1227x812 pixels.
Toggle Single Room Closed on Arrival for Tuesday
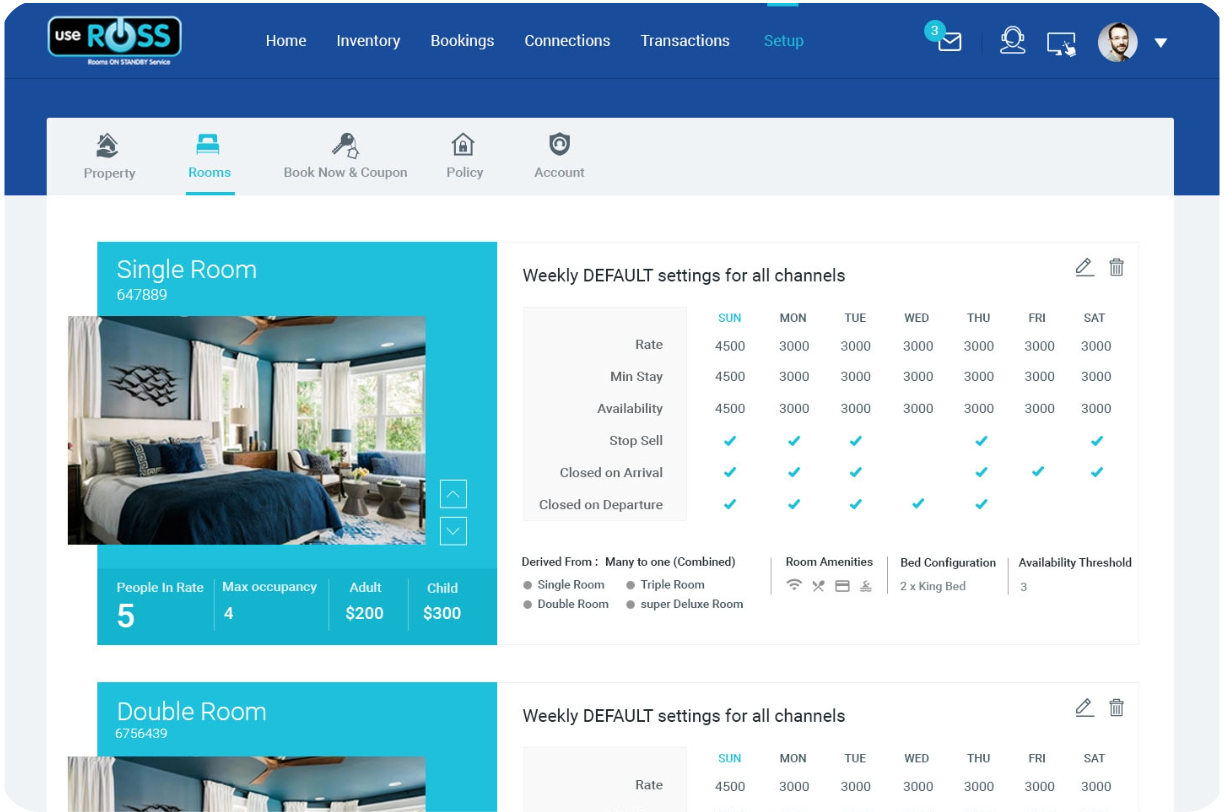[x=855, y=472]
